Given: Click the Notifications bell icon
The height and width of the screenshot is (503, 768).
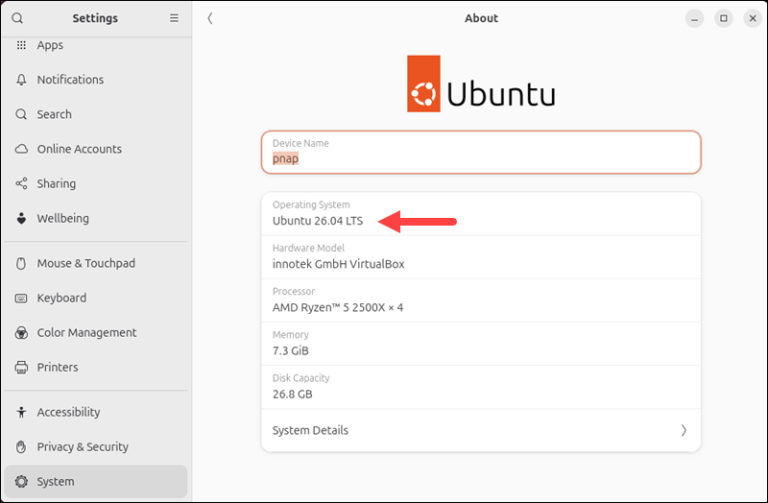Looking at the screenshot, I should pos(21,79).
